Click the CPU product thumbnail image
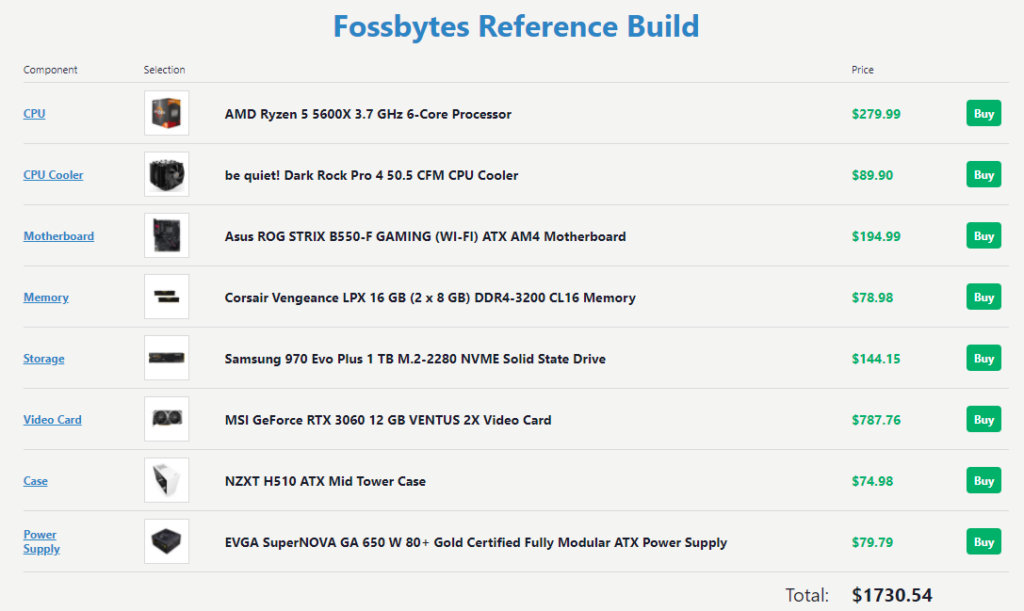The width and height of the screenshot is (1024, 611). pos(167,112)
